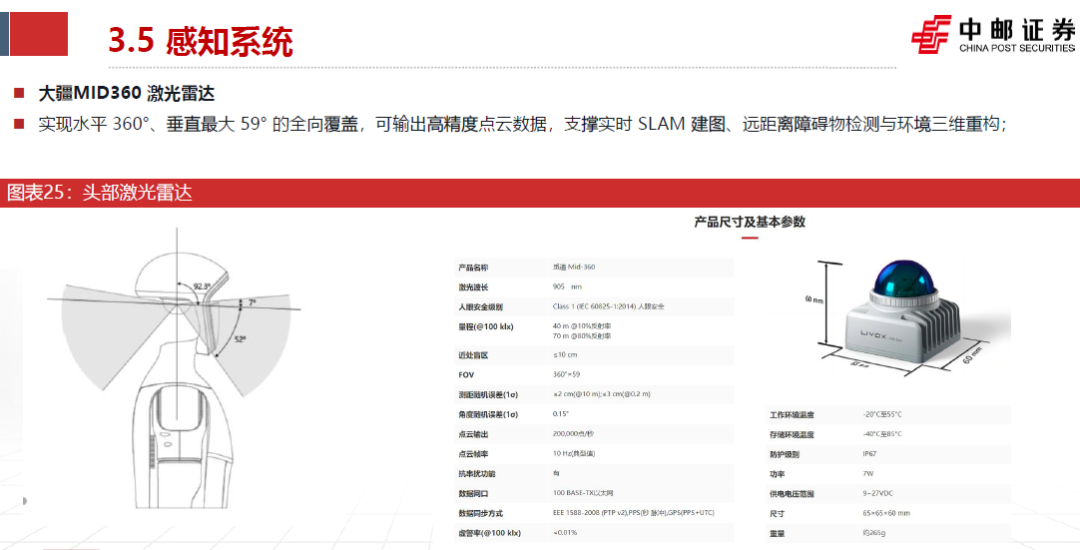The width and height of the screenshot is (1080, 550).
Task: Click the "9~27VDC" voltage value
Action: 878,494
